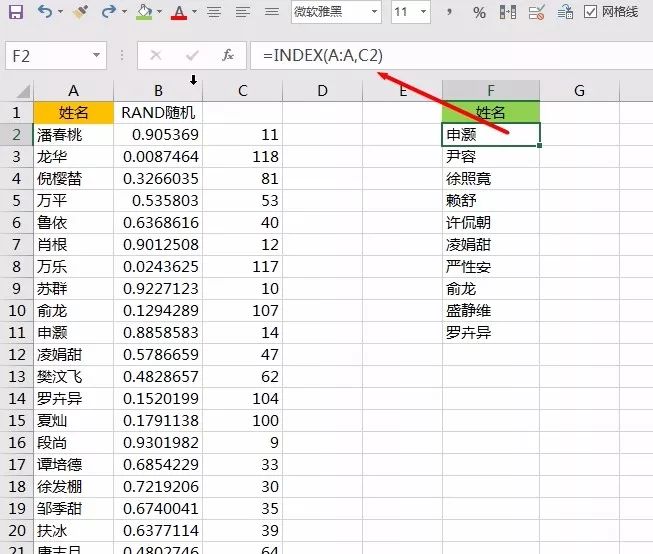Expand the Name Box dropdown arrow
This screenshot has width=653, height=554.
coord(97,55)
